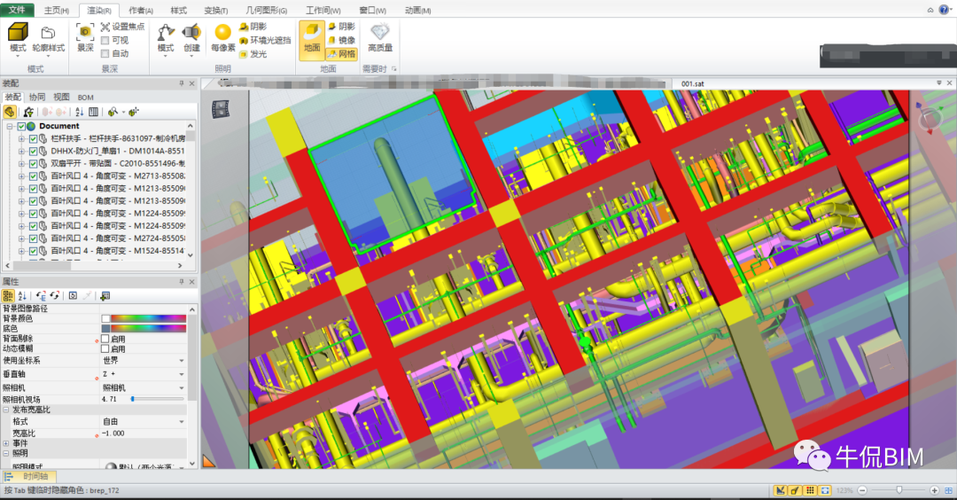This screenshot has width=957, height=500.
Task: Switch to the 几何图形 ribbon tab
Action: click(266, 10)
